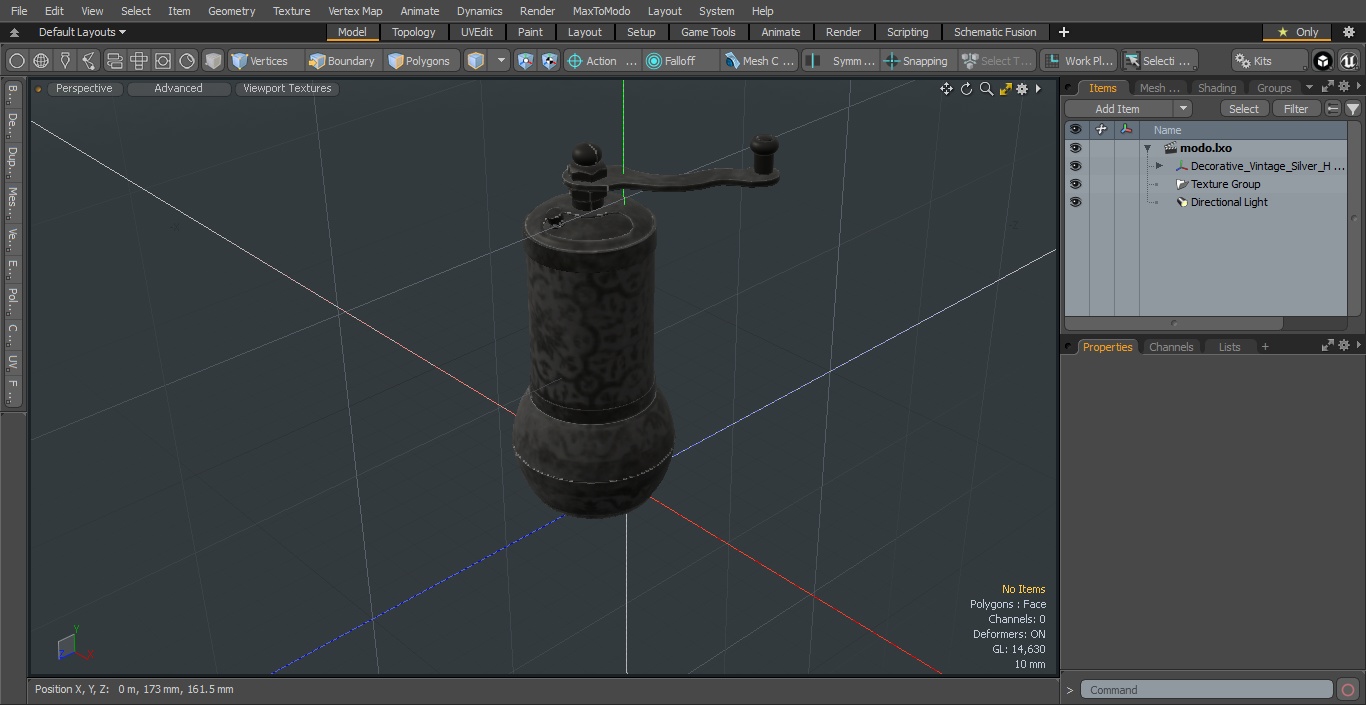The width and height of the screenshot is (1366, 705).
Task: Click the Items panel funnel filter icon
Action: pyautogui.click(x=1353, y=109)
